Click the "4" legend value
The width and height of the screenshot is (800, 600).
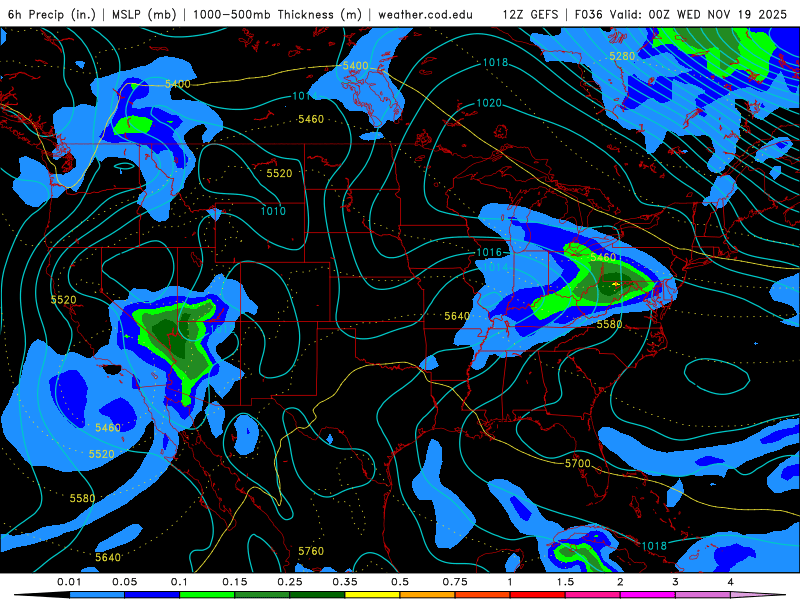(730, 582)
